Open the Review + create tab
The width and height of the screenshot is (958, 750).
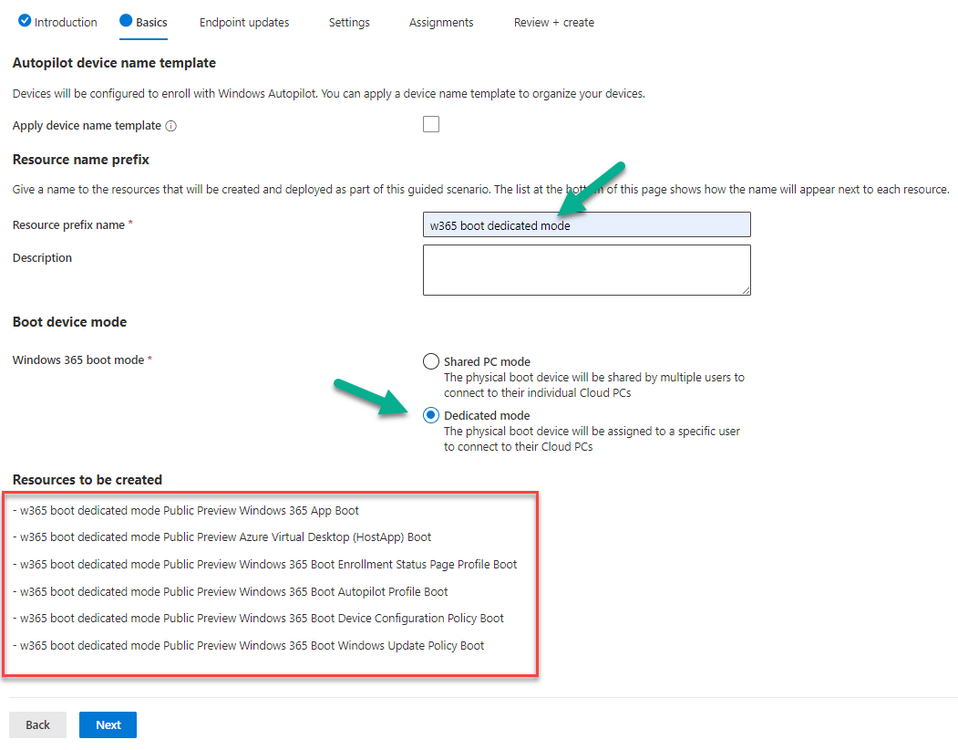pos(554,22)
